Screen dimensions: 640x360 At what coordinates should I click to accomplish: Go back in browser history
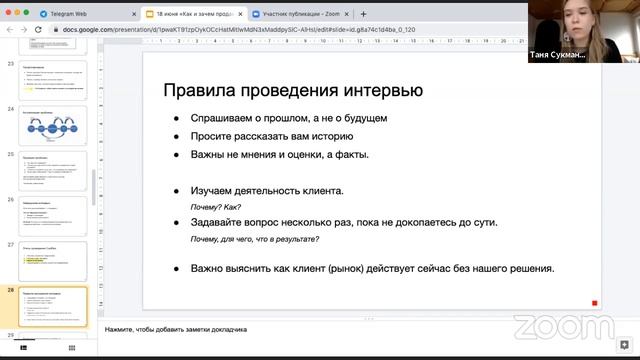pos(10,30)
